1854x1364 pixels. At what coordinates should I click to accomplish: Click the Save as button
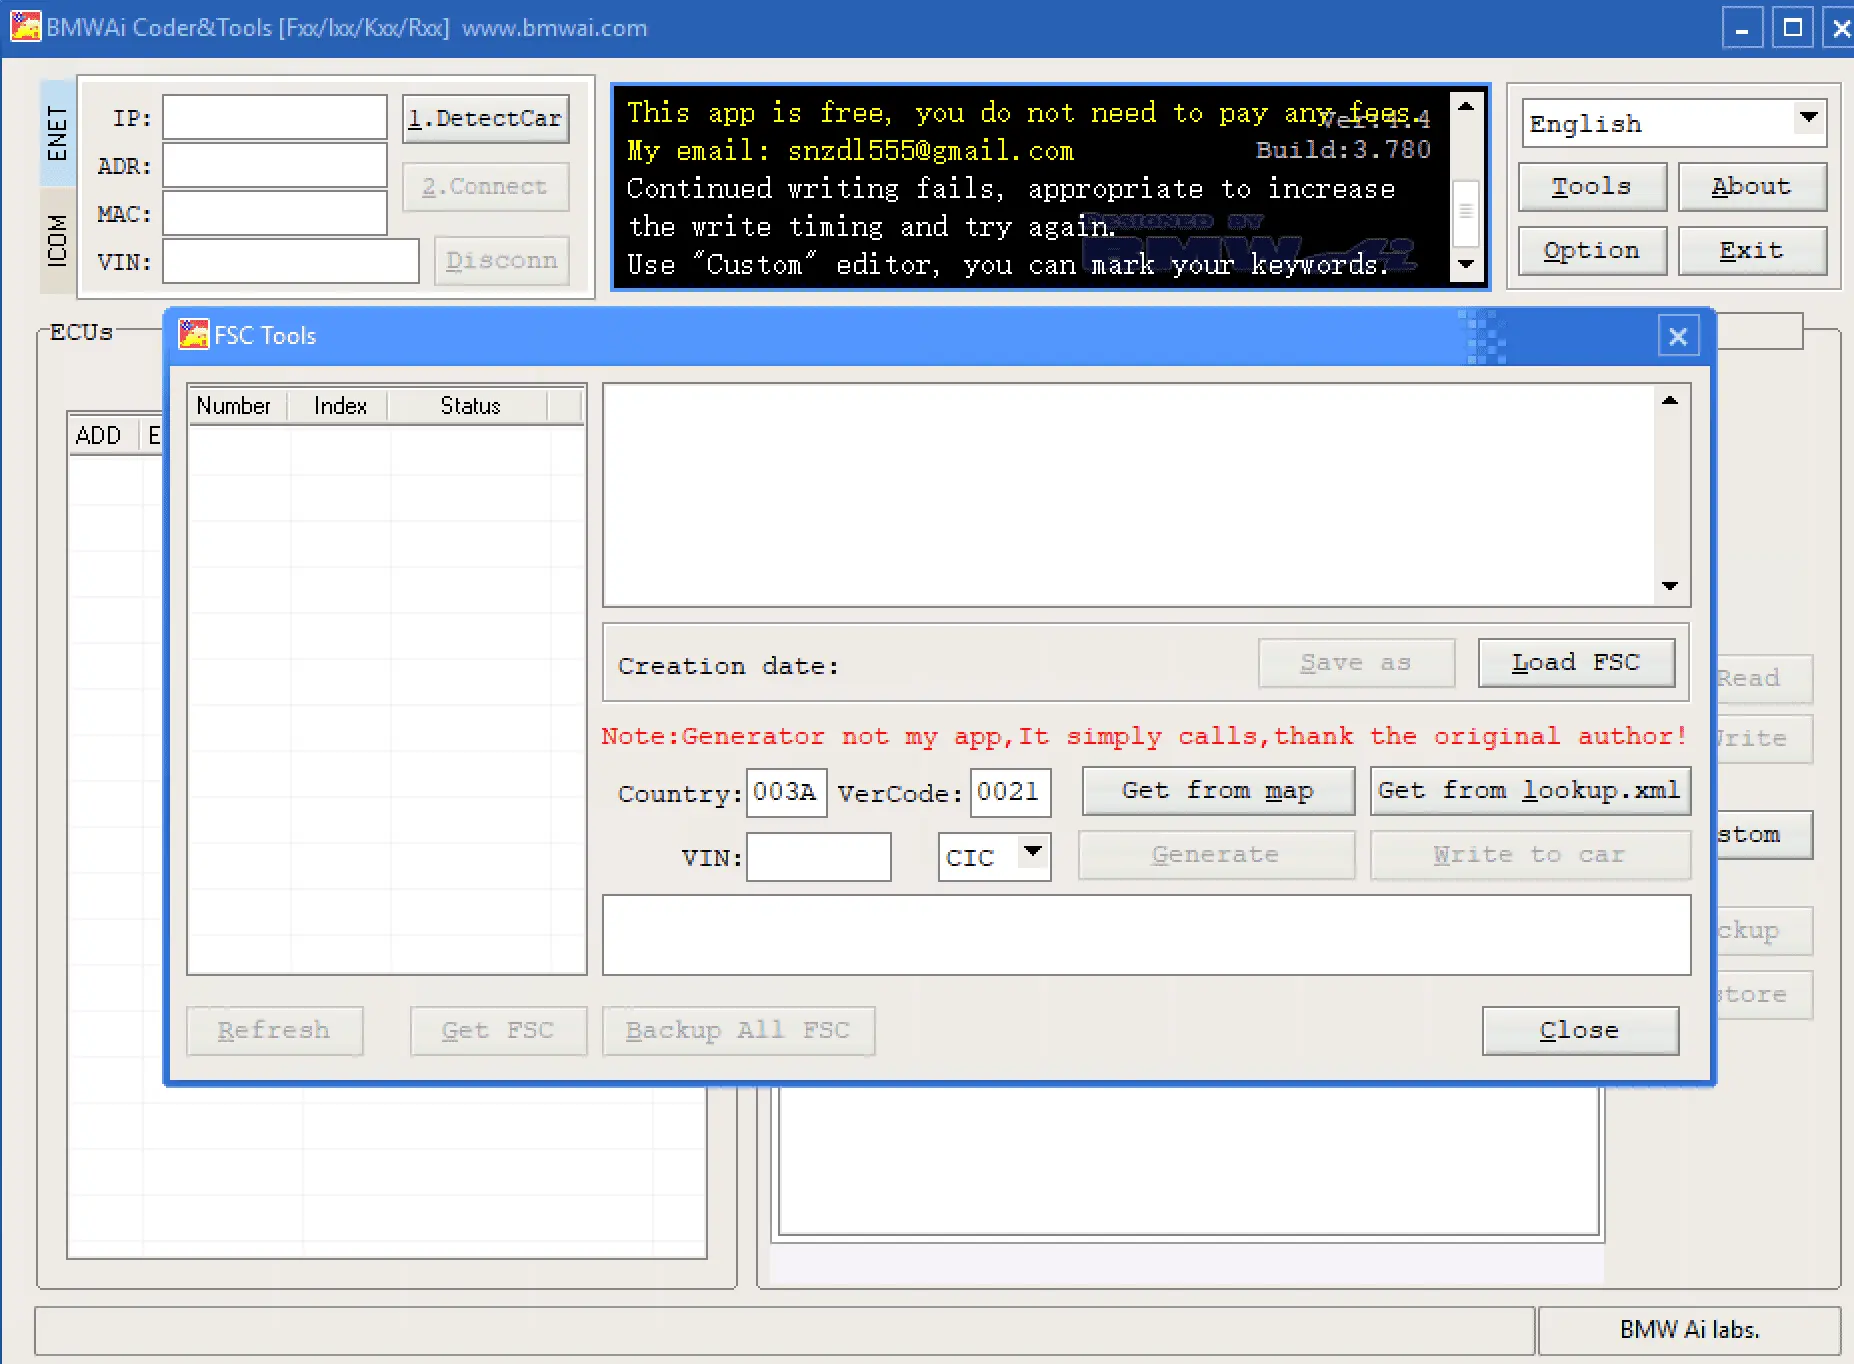pos(1356,663)
